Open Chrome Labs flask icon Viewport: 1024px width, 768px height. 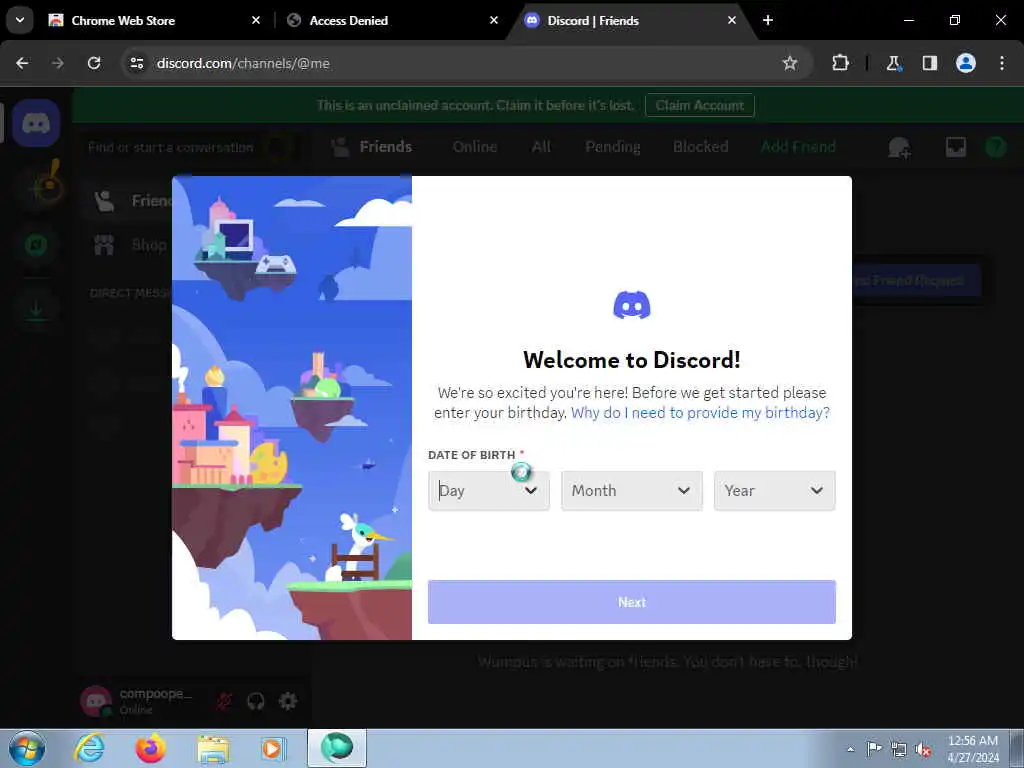(x=893, y=63)
